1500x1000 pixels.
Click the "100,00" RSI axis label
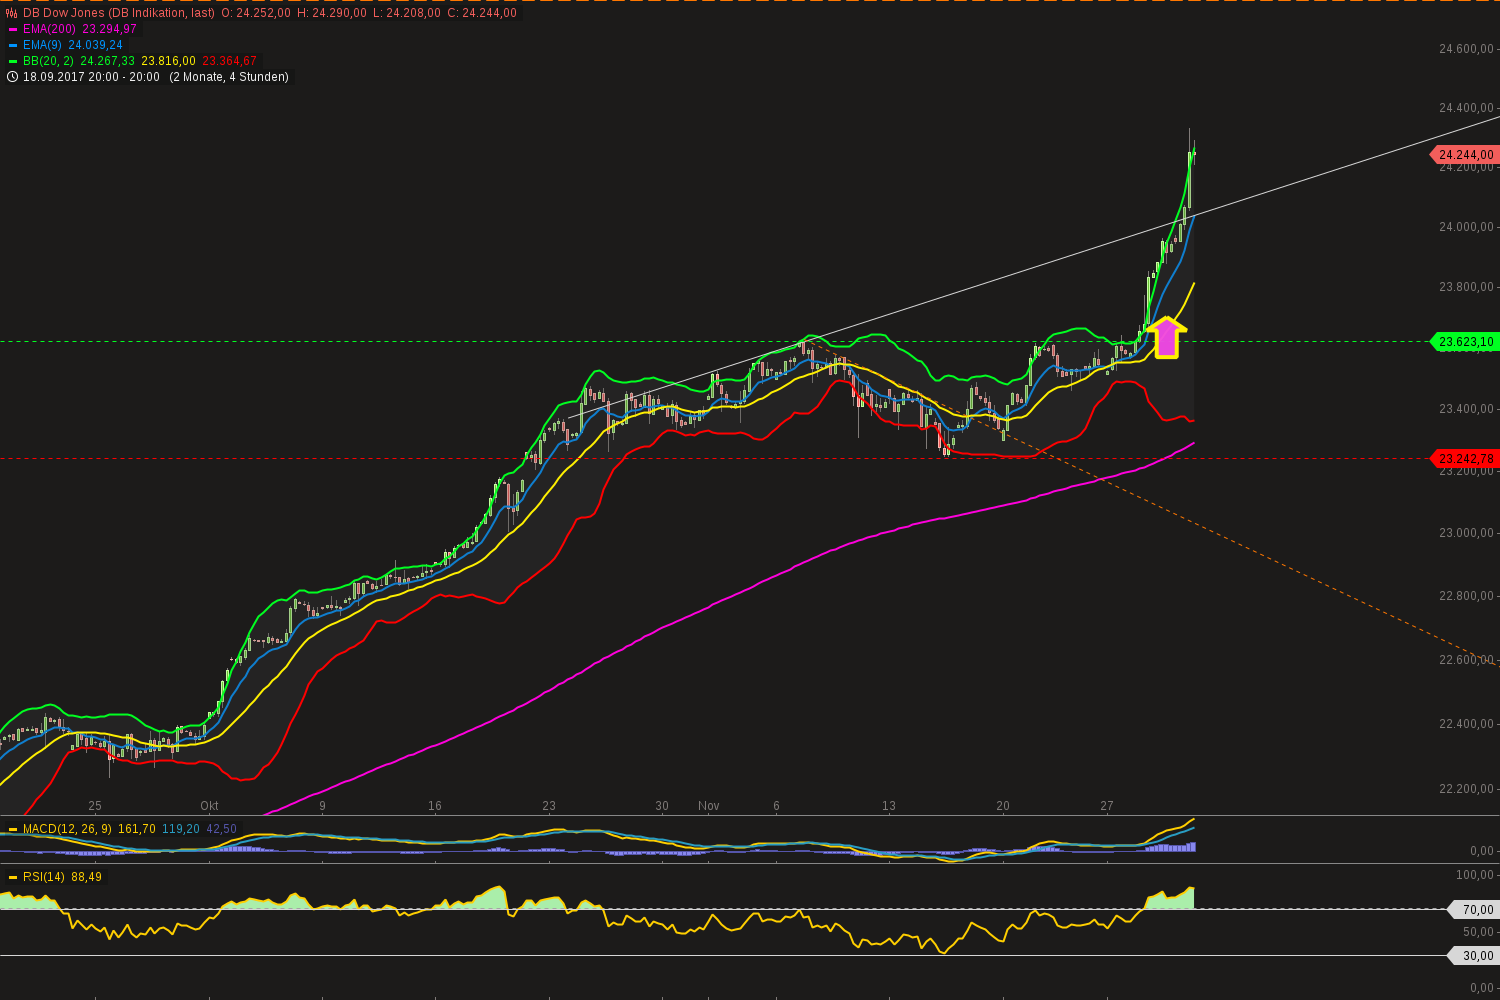pyautogui.click(x=1475, y=875)
